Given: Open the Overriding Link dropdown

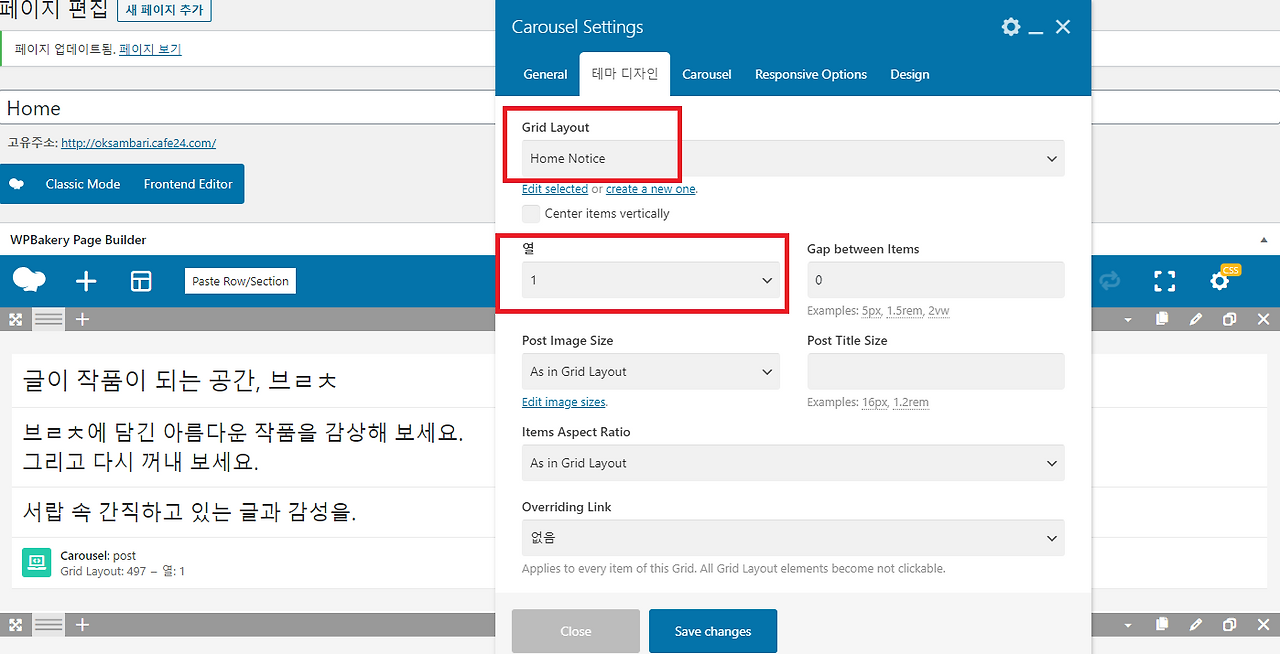Looking at the screenshot, I should point(793,538).
